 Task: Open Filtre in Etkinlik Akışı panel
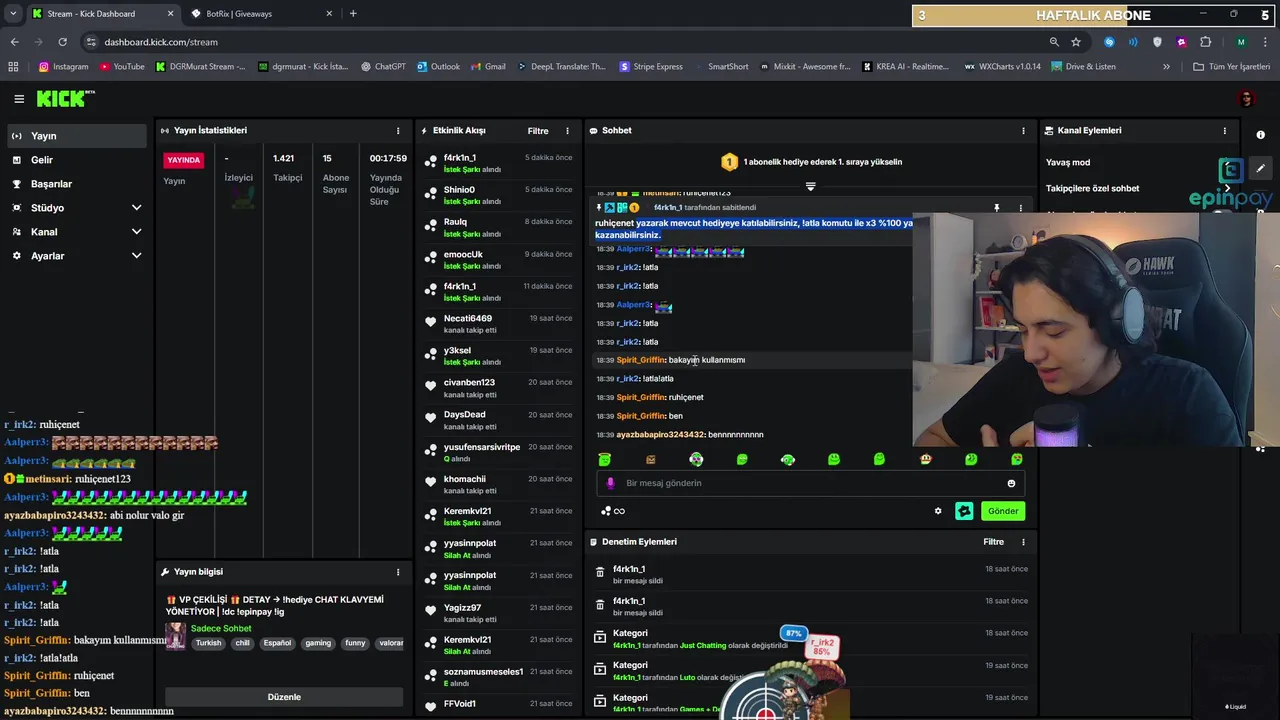click(538, 131)
